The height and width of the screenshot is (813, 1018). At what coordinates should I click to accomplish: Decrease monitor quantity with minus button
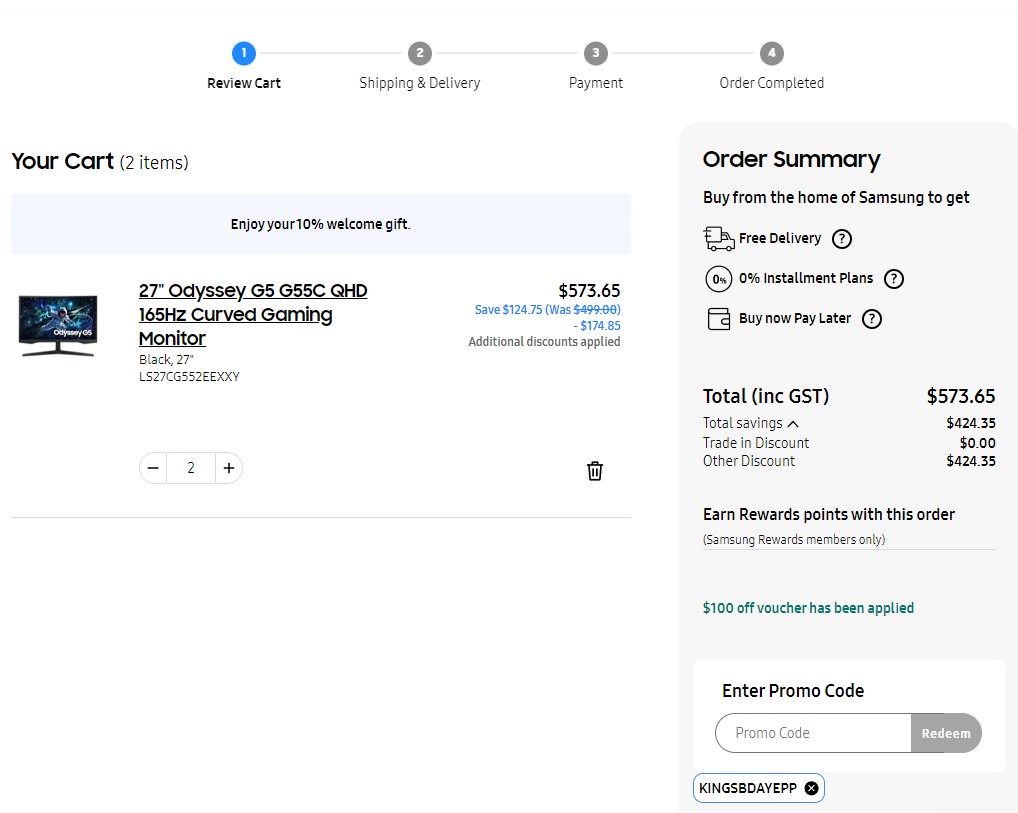153,468
